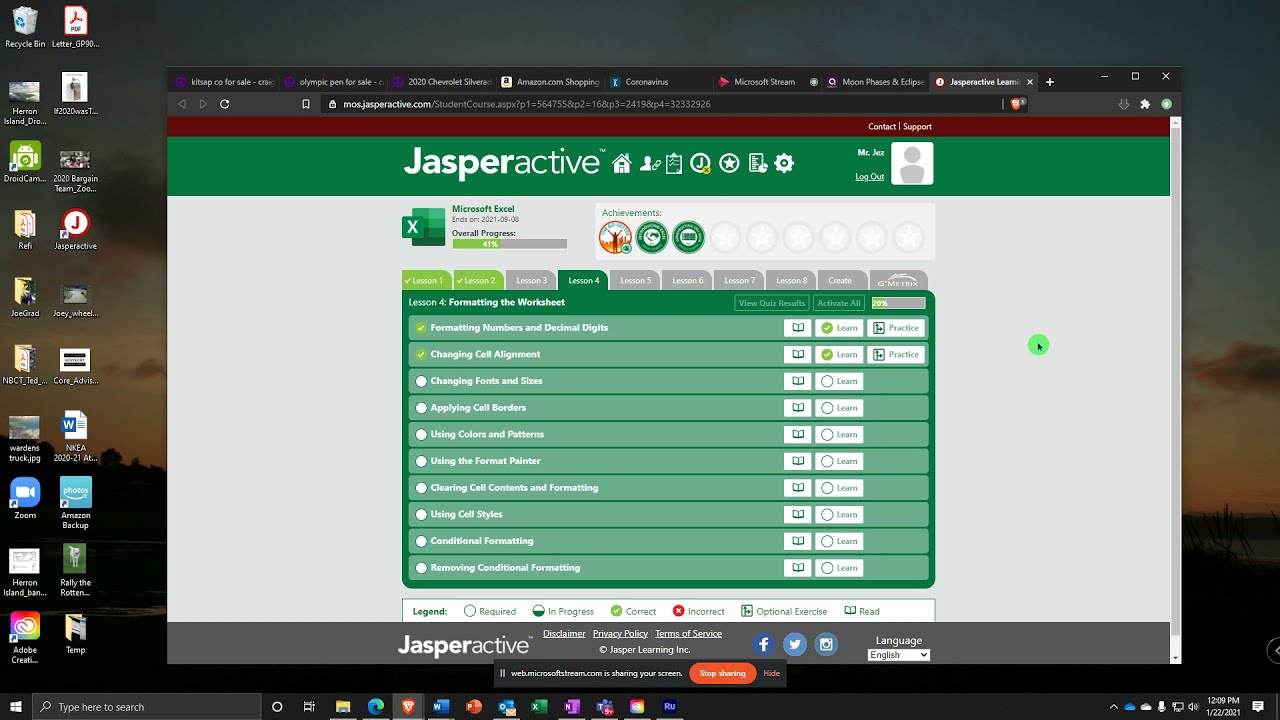This screenshot has width=1280, height=720.
Task: Open reading for Changing Fonts and Sizes
Action: pyautogui.click(x=798, y=381)
